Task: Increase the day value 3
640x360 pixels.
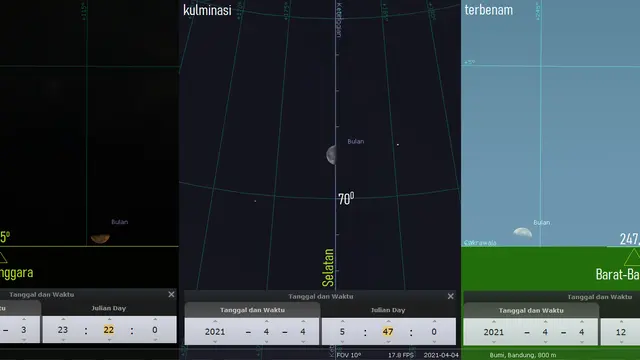Action: [24, 319]
